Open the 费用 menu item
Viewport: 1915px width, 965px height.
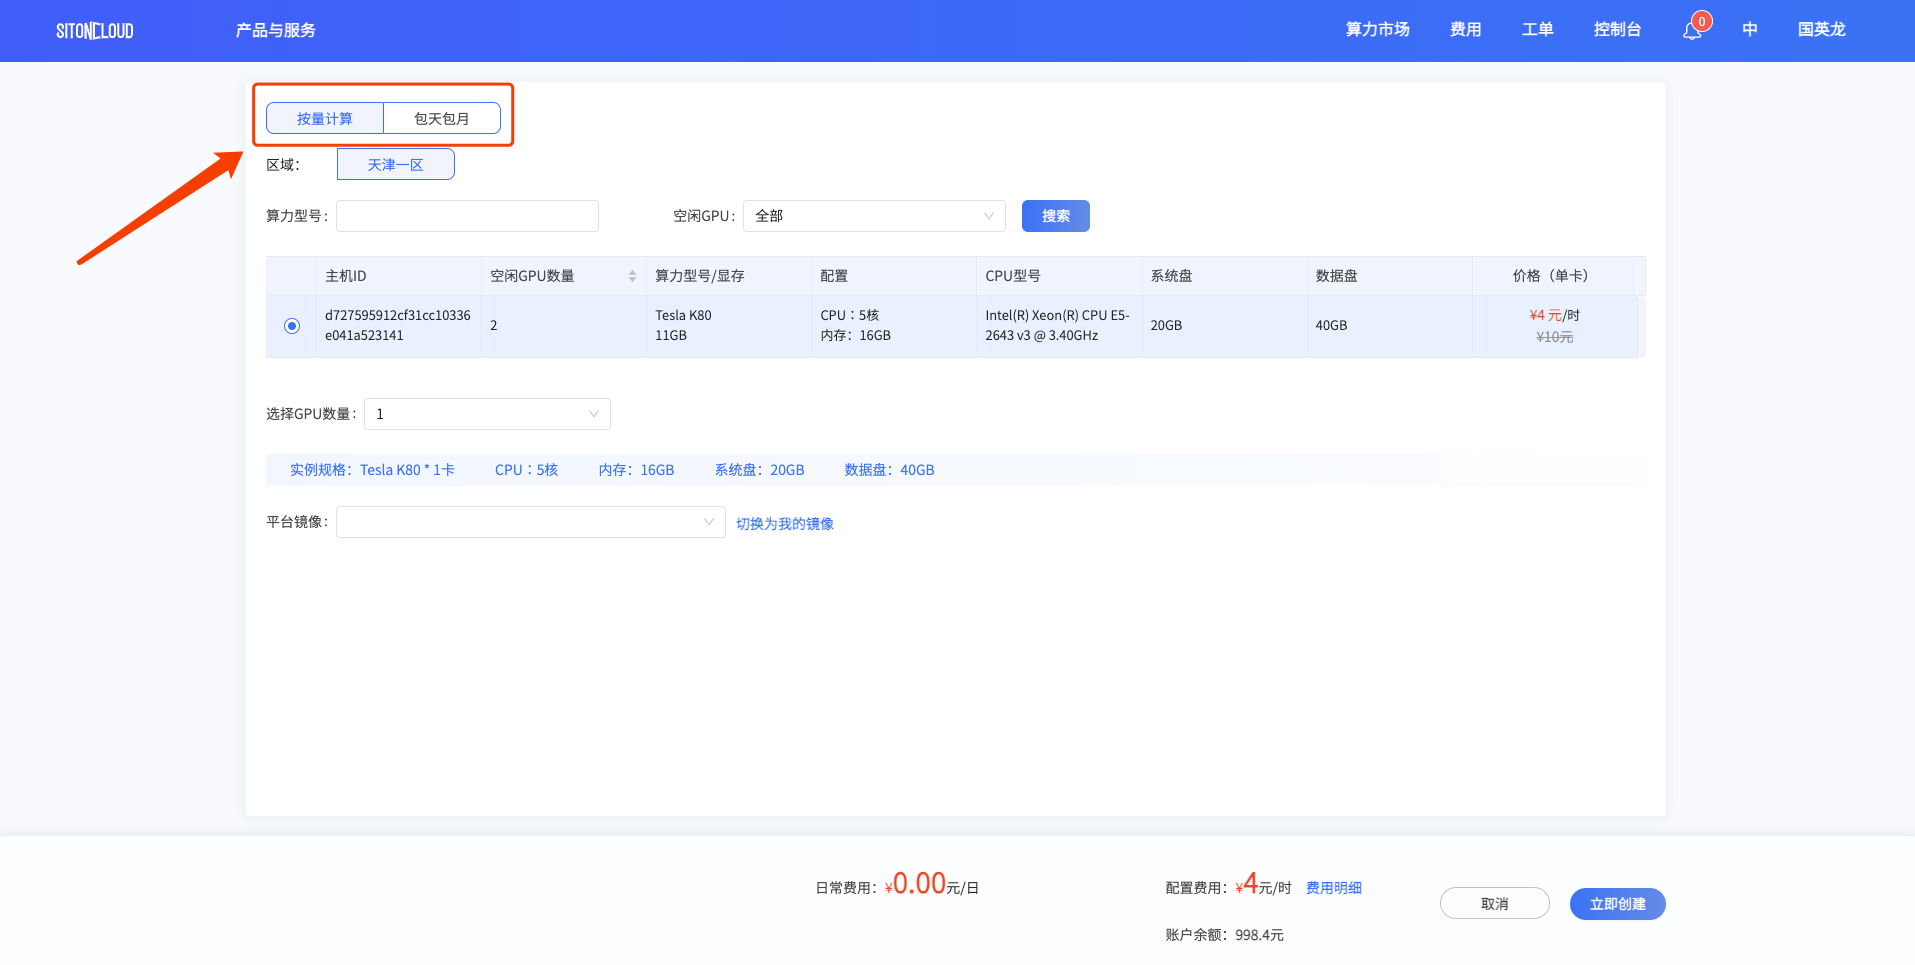pos(1466,30)
